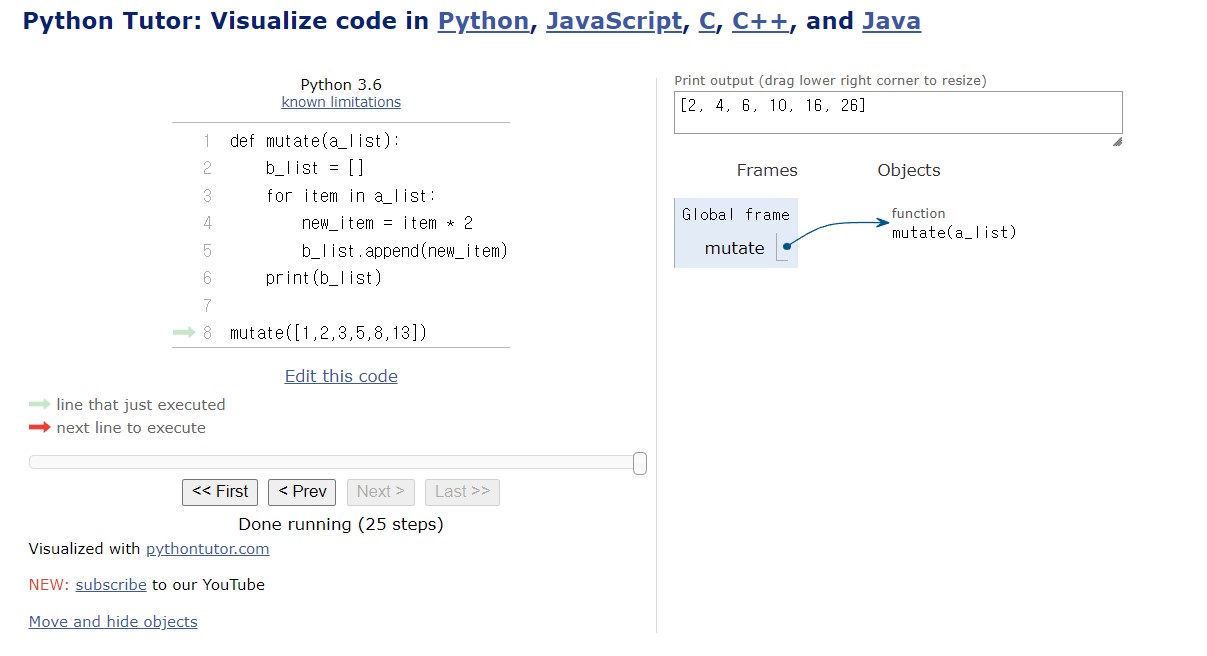Click the red next-line-to-execute legend arrow
Screen dimensions: 1207x656
click(x=39, y=428)
